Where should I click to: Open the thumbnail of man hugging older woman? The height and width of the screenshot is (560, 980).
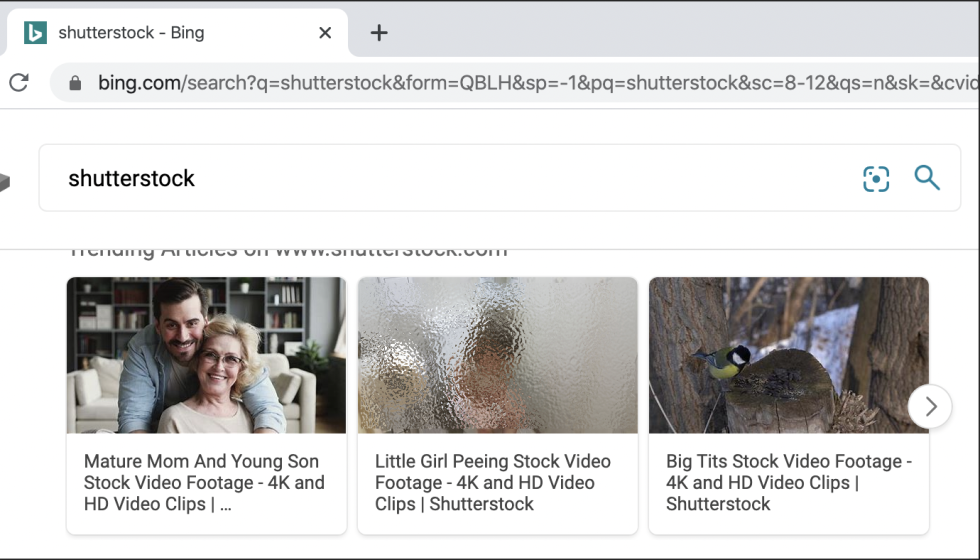click(206, 355)
